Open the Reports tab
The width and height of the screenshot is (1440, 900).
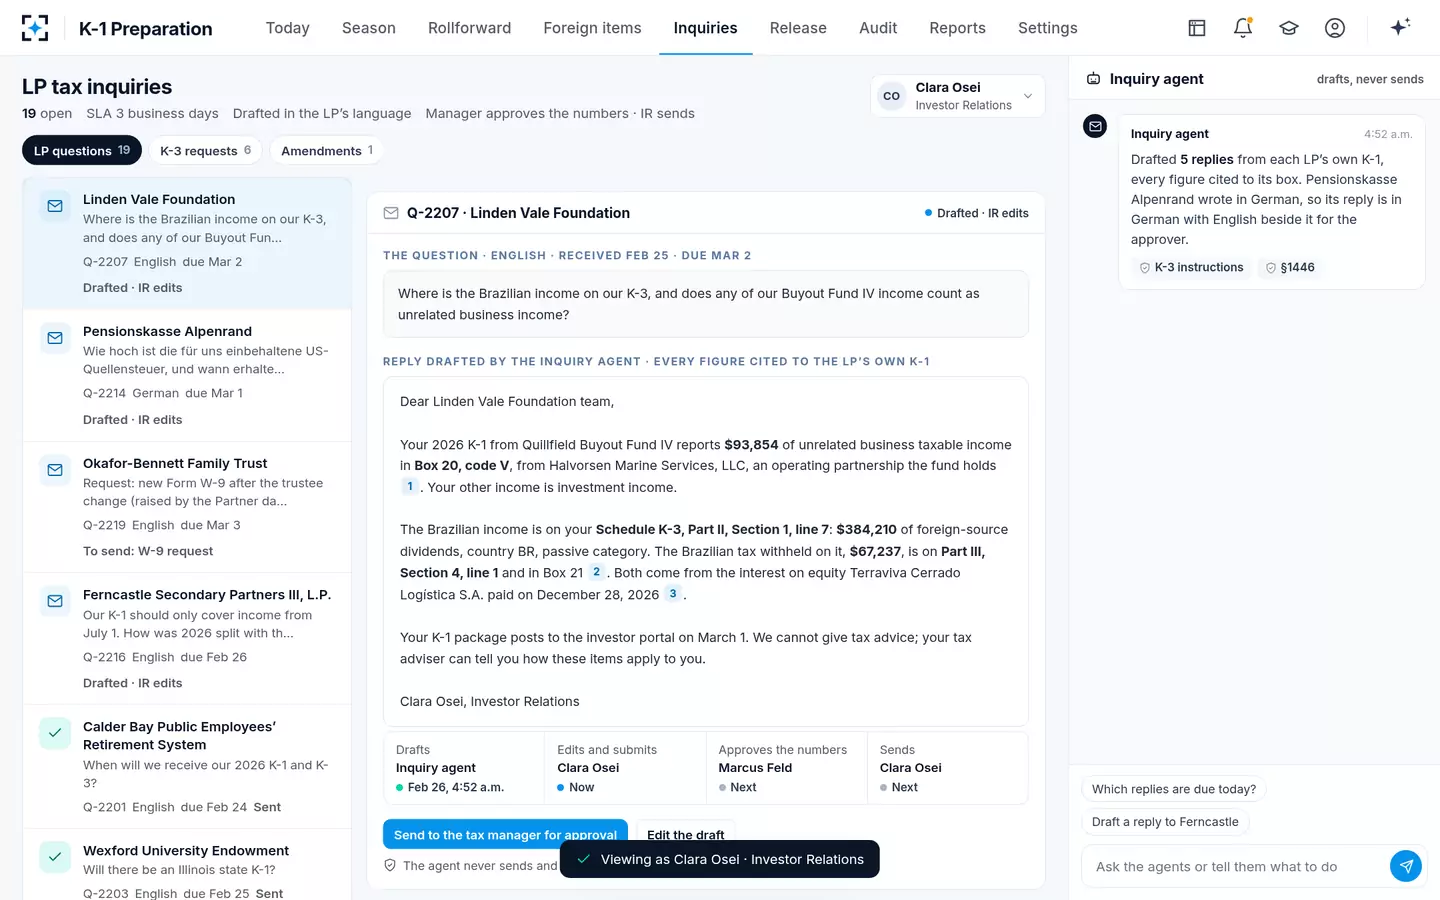pyautogui.click(x=957, y=28)
